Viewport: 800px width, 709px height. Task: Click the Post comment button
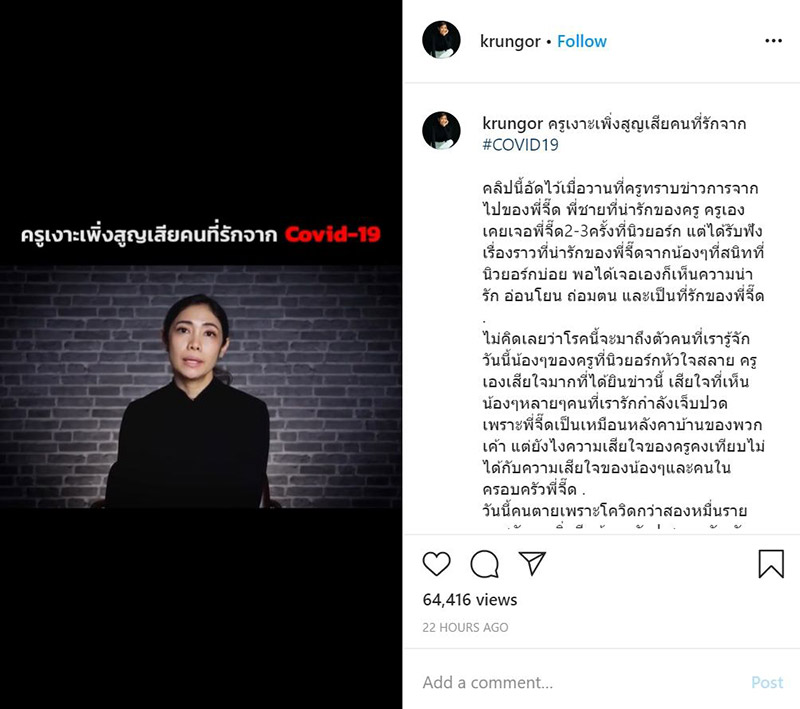(x=767, y=682)
